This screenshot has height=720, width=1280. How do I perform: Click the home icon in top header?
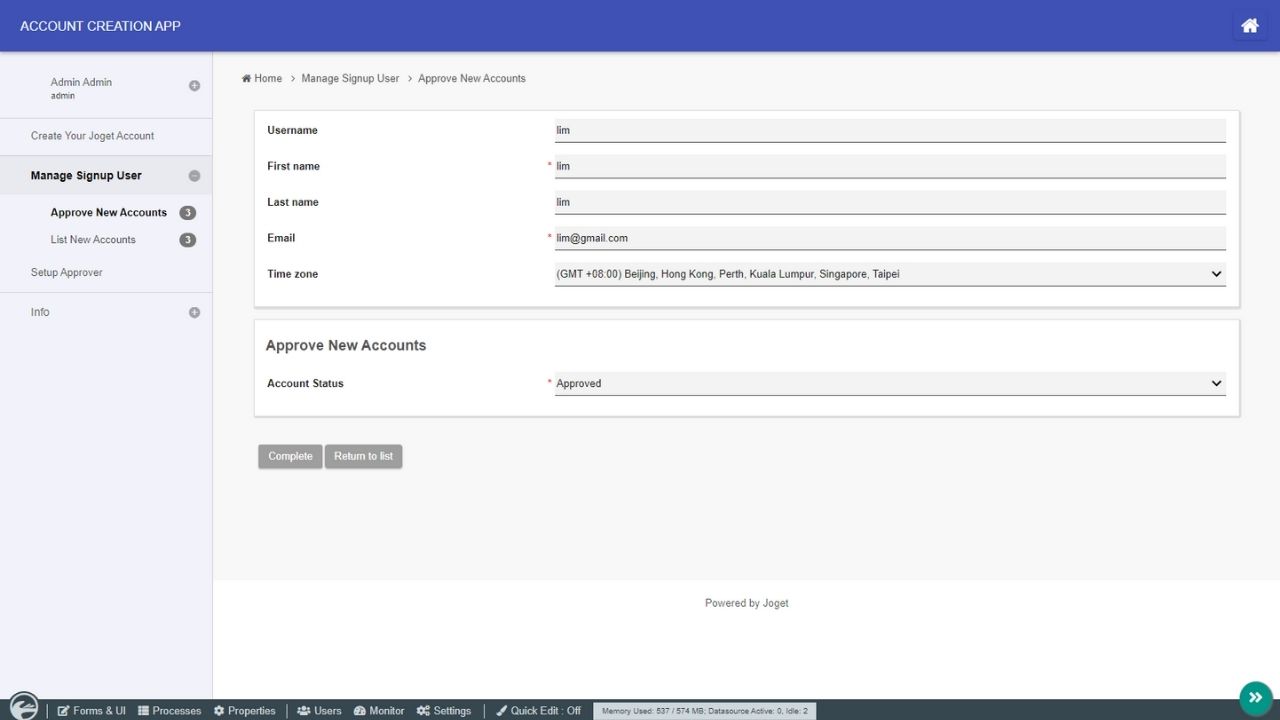point(1249,26)
